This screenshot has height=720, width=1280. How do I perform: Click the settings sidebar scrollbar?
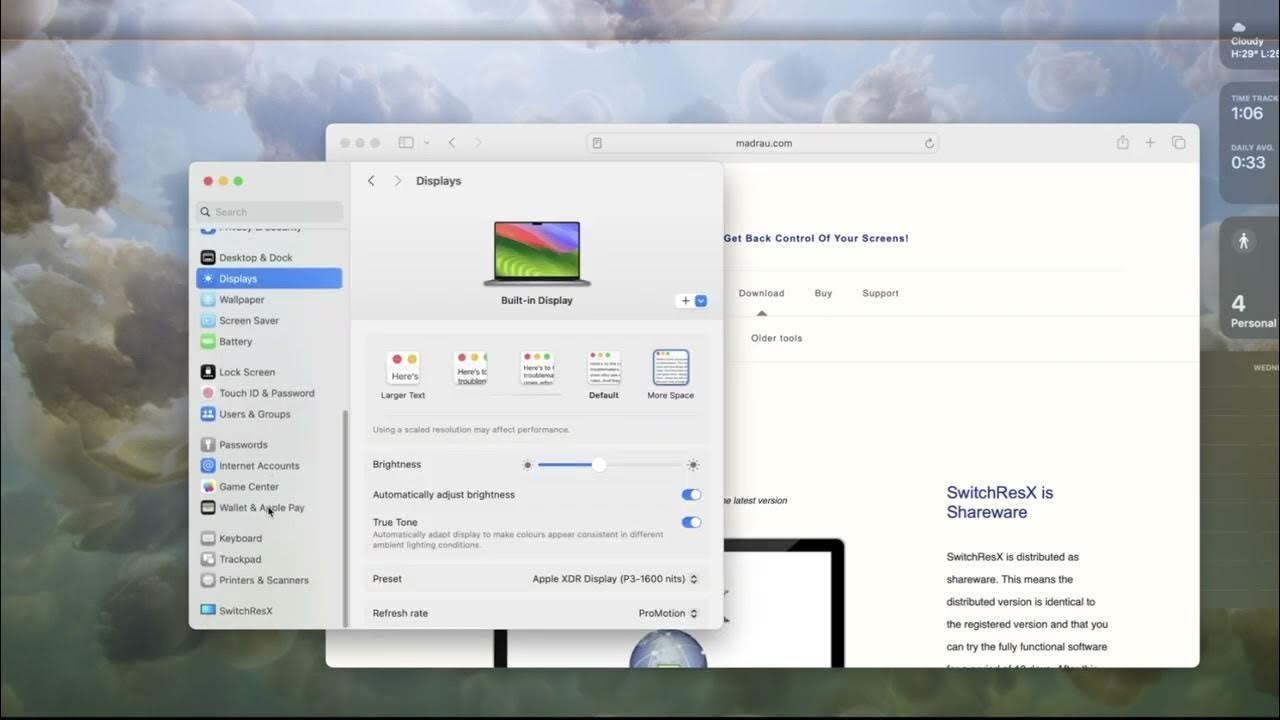click(x=345, y=518)
